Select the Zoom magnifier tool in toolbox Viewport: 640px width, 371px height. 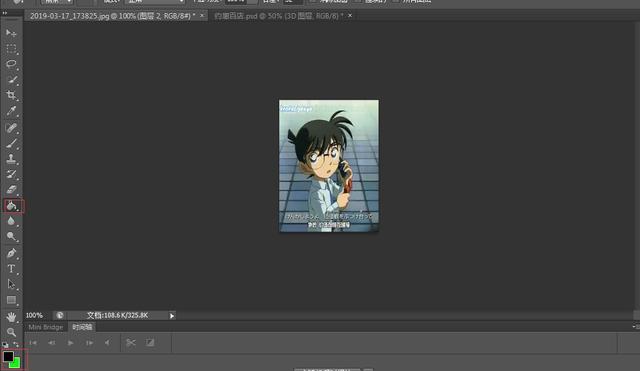pos(11,332)
